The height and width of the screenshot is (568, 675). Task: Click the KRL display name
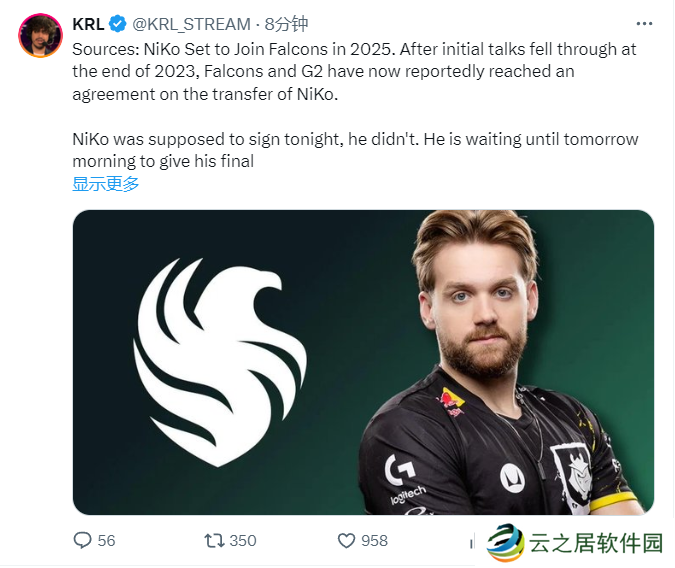[88, 24]
